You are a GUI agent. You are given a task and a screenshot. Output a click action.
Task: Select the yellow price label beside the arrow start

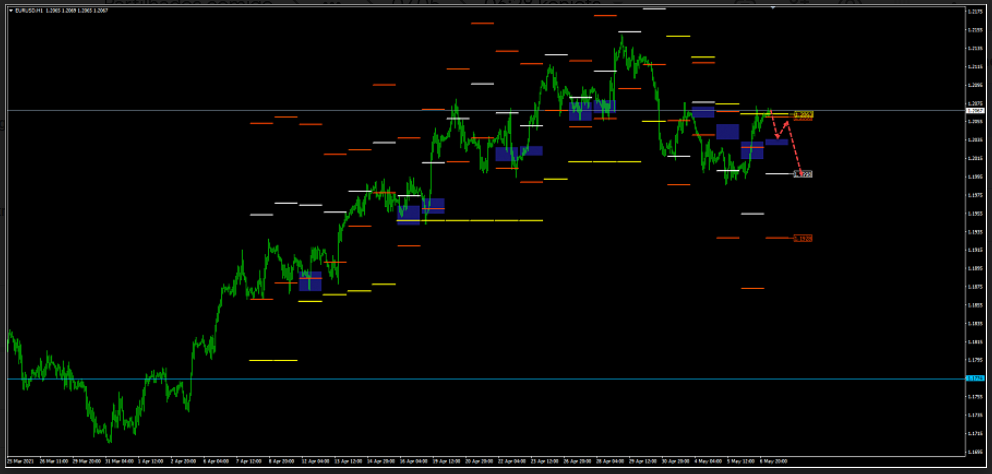[x=802, y=116]
